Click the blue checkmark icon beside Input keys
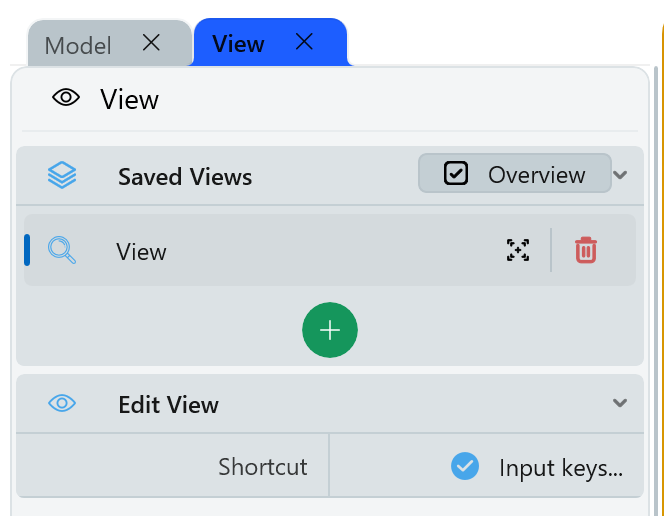 click(464, 467)
